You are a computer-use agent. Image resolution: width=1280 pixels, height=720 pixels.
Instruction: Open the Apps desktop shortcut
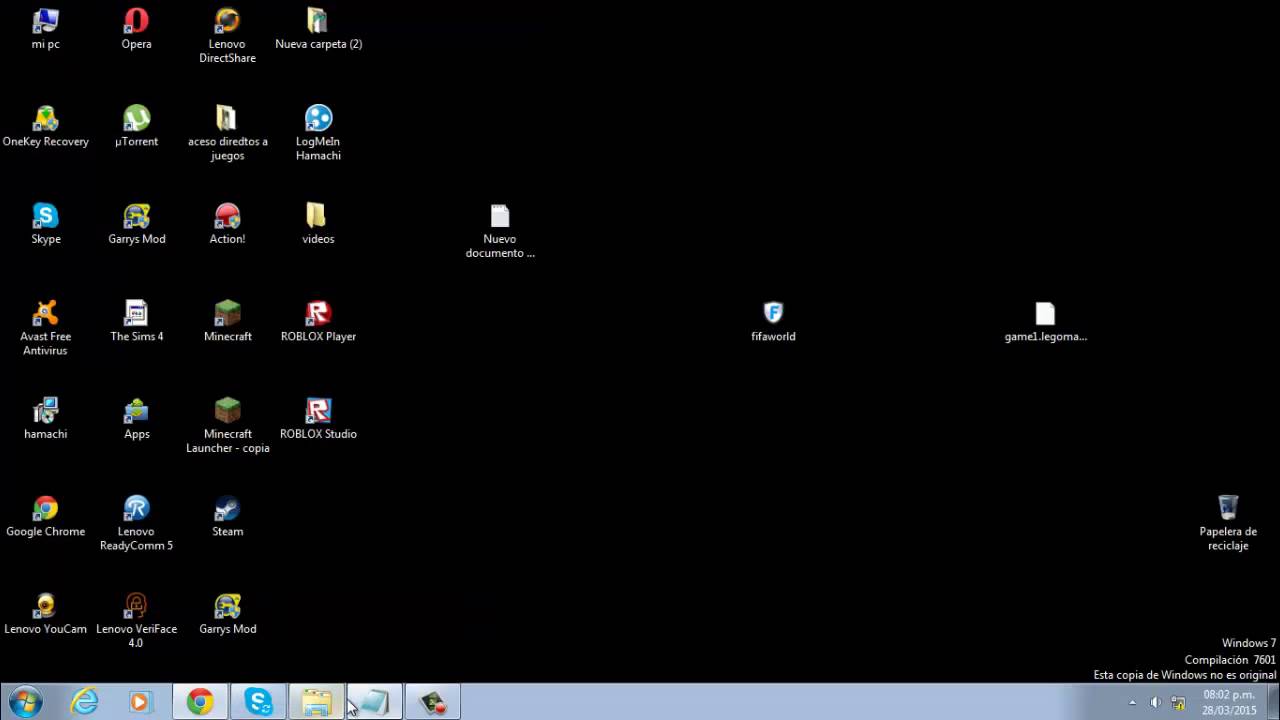pos(137,419)
